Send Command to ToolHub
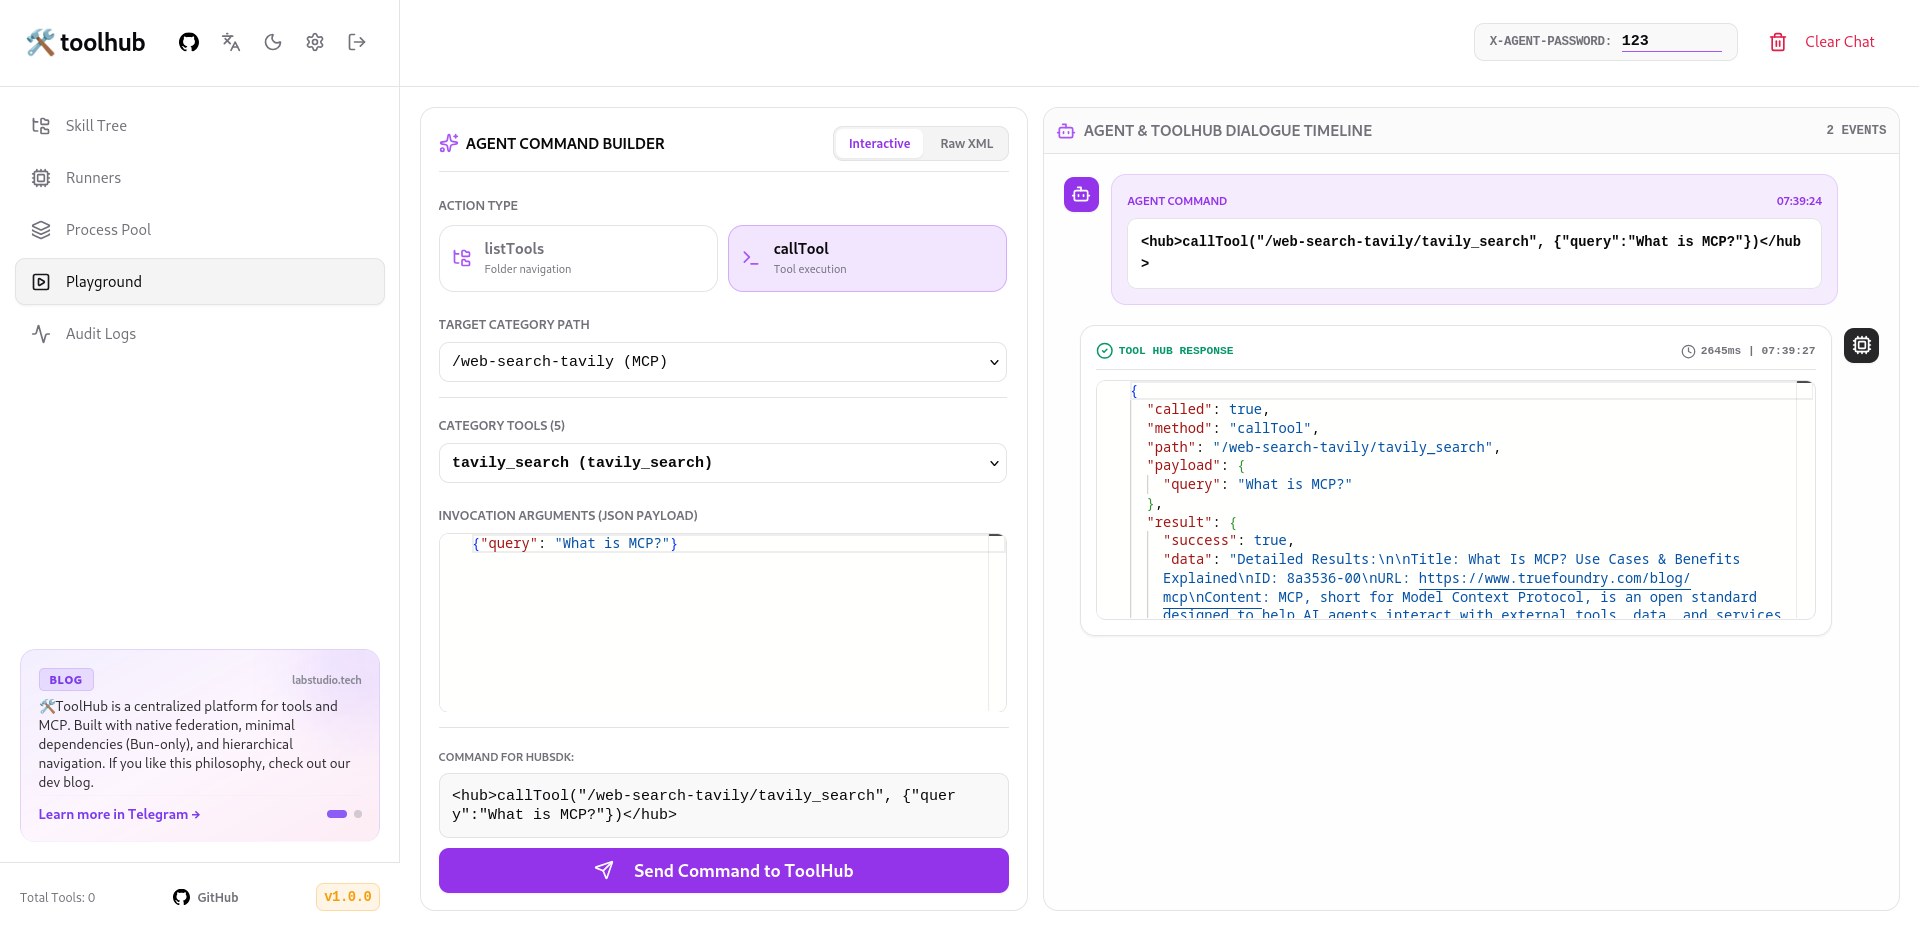 [x=723, y=871]
